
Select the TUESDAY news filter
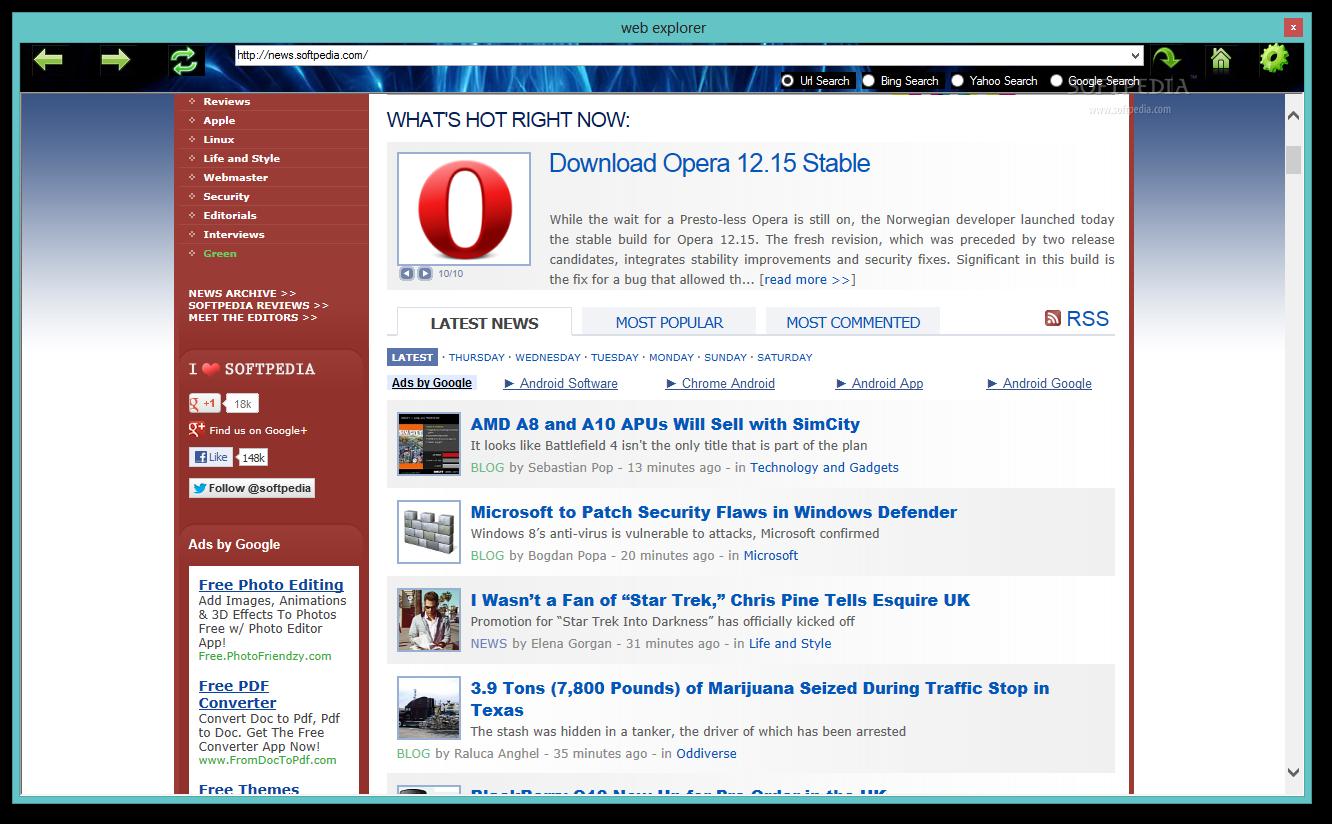pyautogui.click(x=614, y=357)
